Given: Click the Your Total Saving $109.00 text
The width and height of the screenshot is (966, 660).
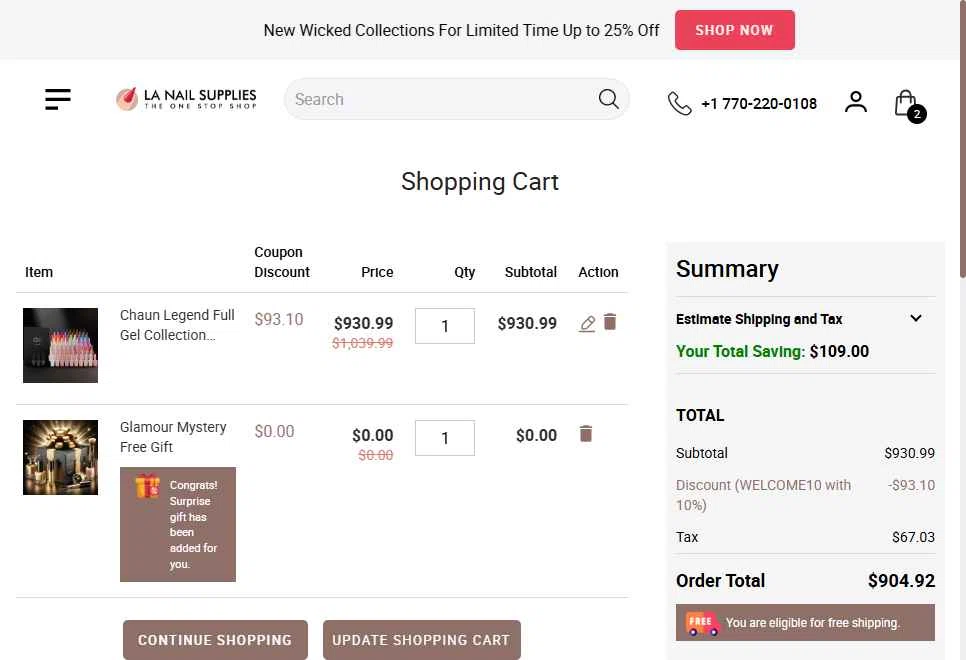Looking at the screenshot, I should [x=773, y=352].
